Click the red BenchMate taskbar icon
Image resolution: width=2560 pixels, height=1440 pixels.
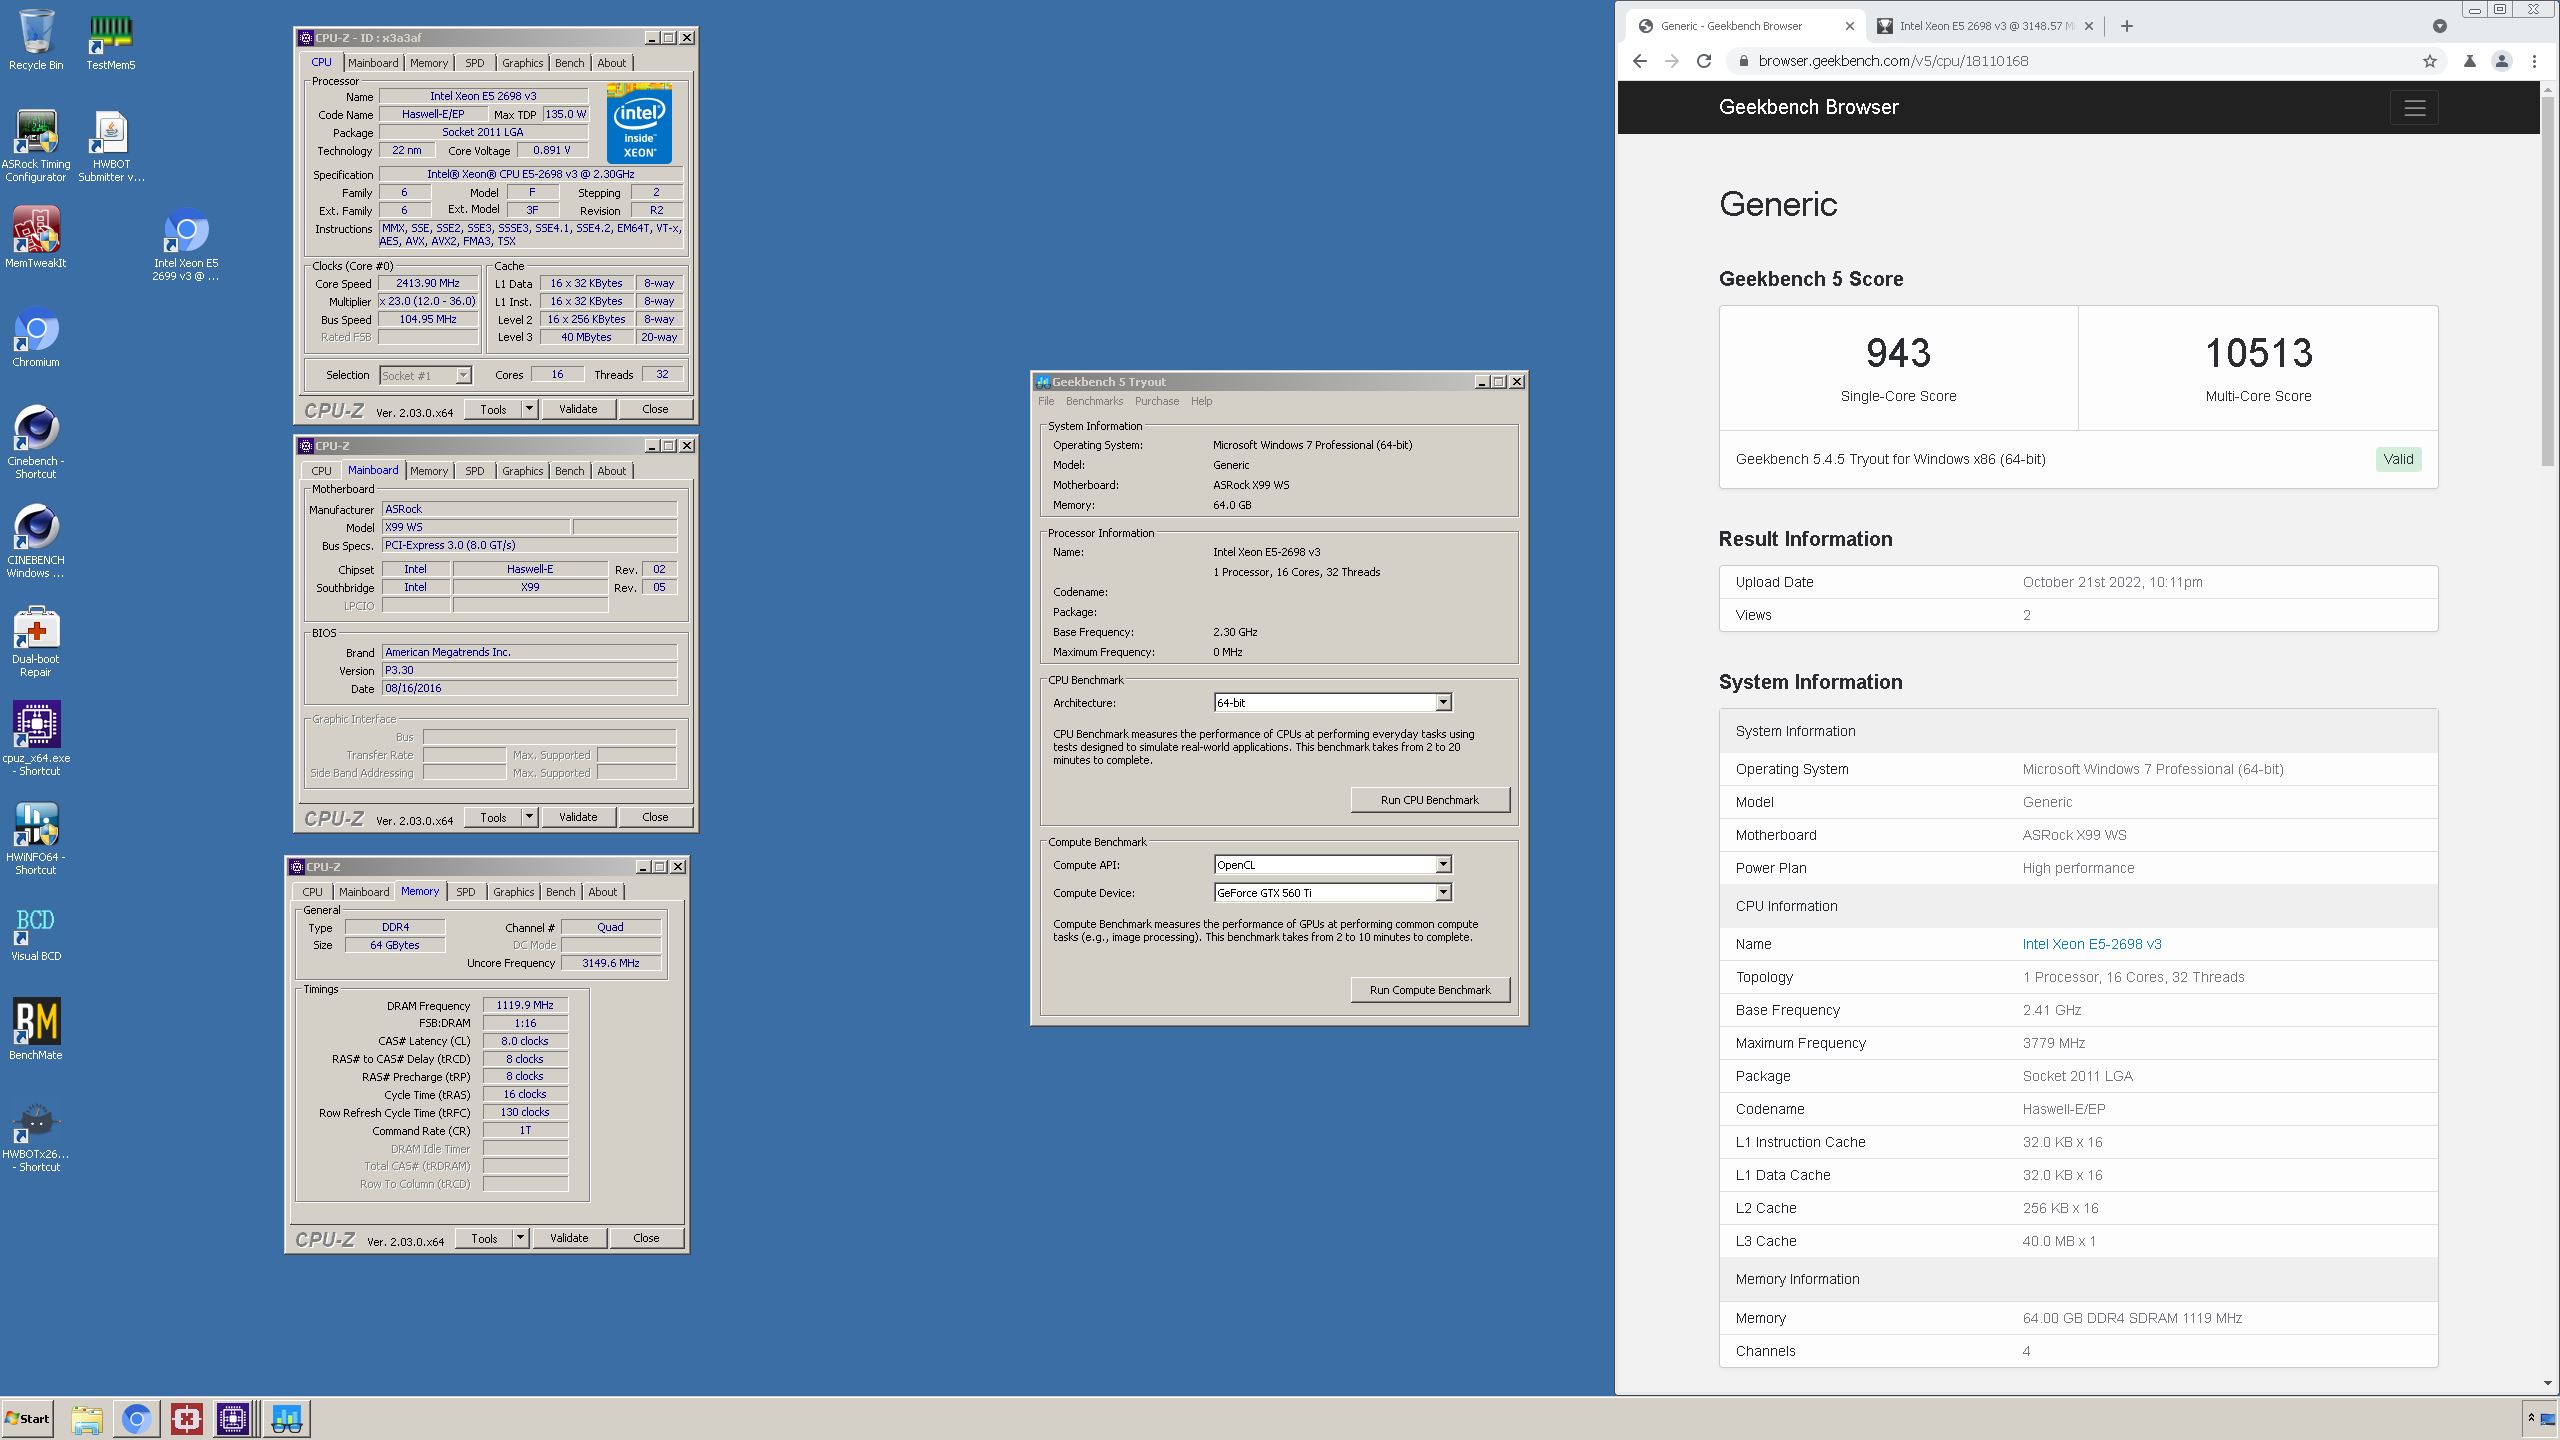(x=187, y=1419)
